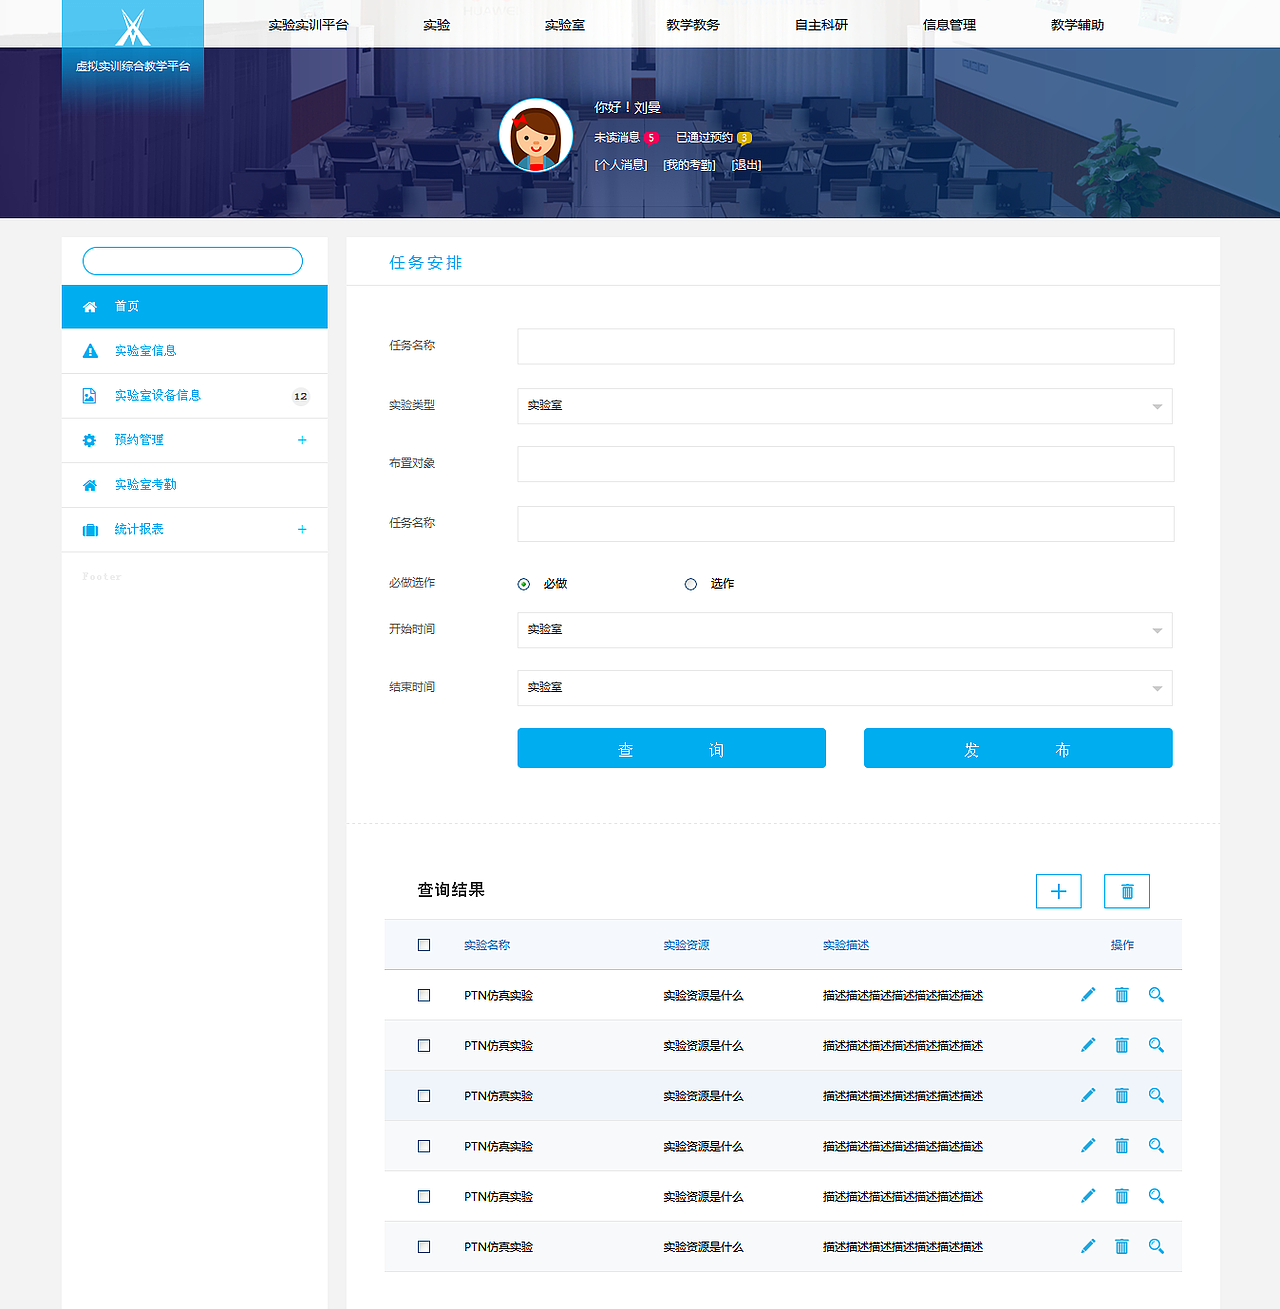
Task: Open the 信息管理 top menu
Action: pyautogui.click(x=949, y=25)
